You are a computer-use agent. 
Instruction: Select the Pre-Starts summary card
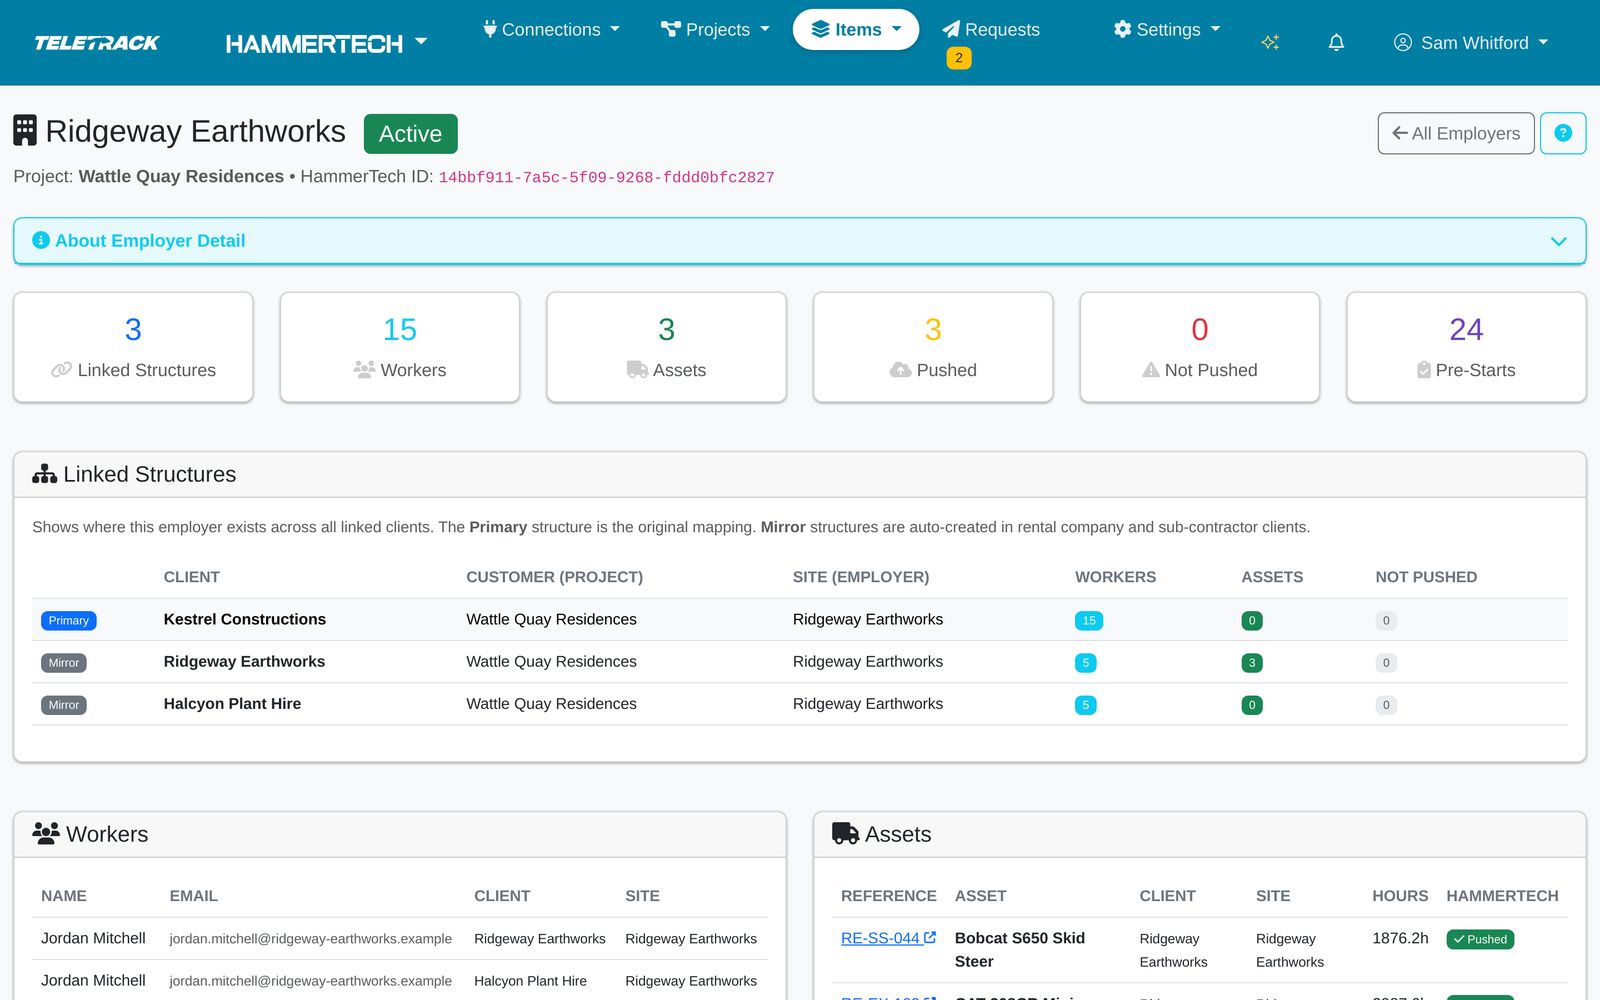tap(1466, 347)
